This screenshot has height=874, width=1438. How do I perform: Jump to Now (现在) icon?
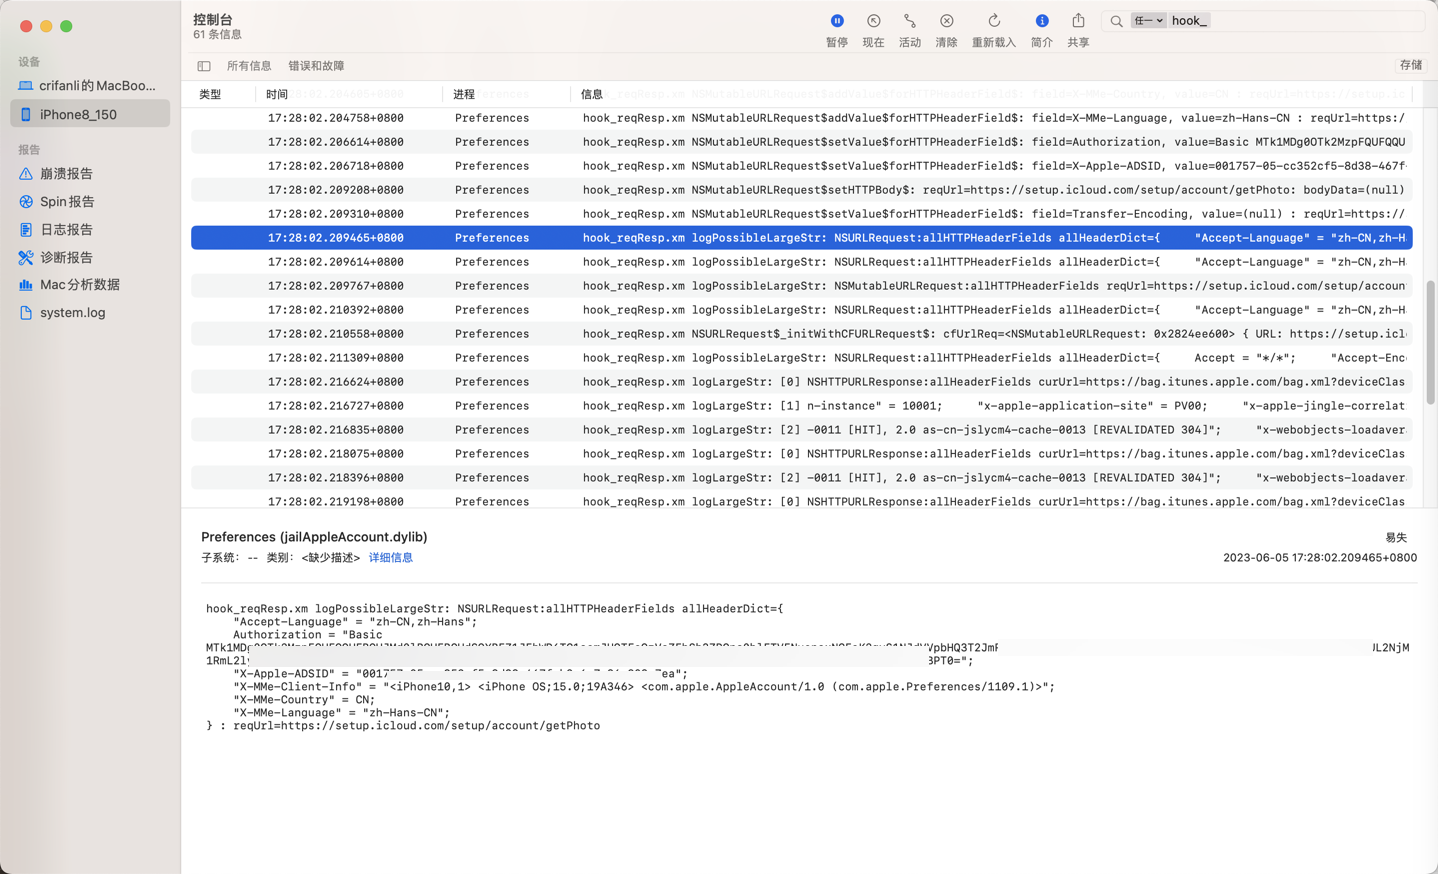[x=873, y=21]
